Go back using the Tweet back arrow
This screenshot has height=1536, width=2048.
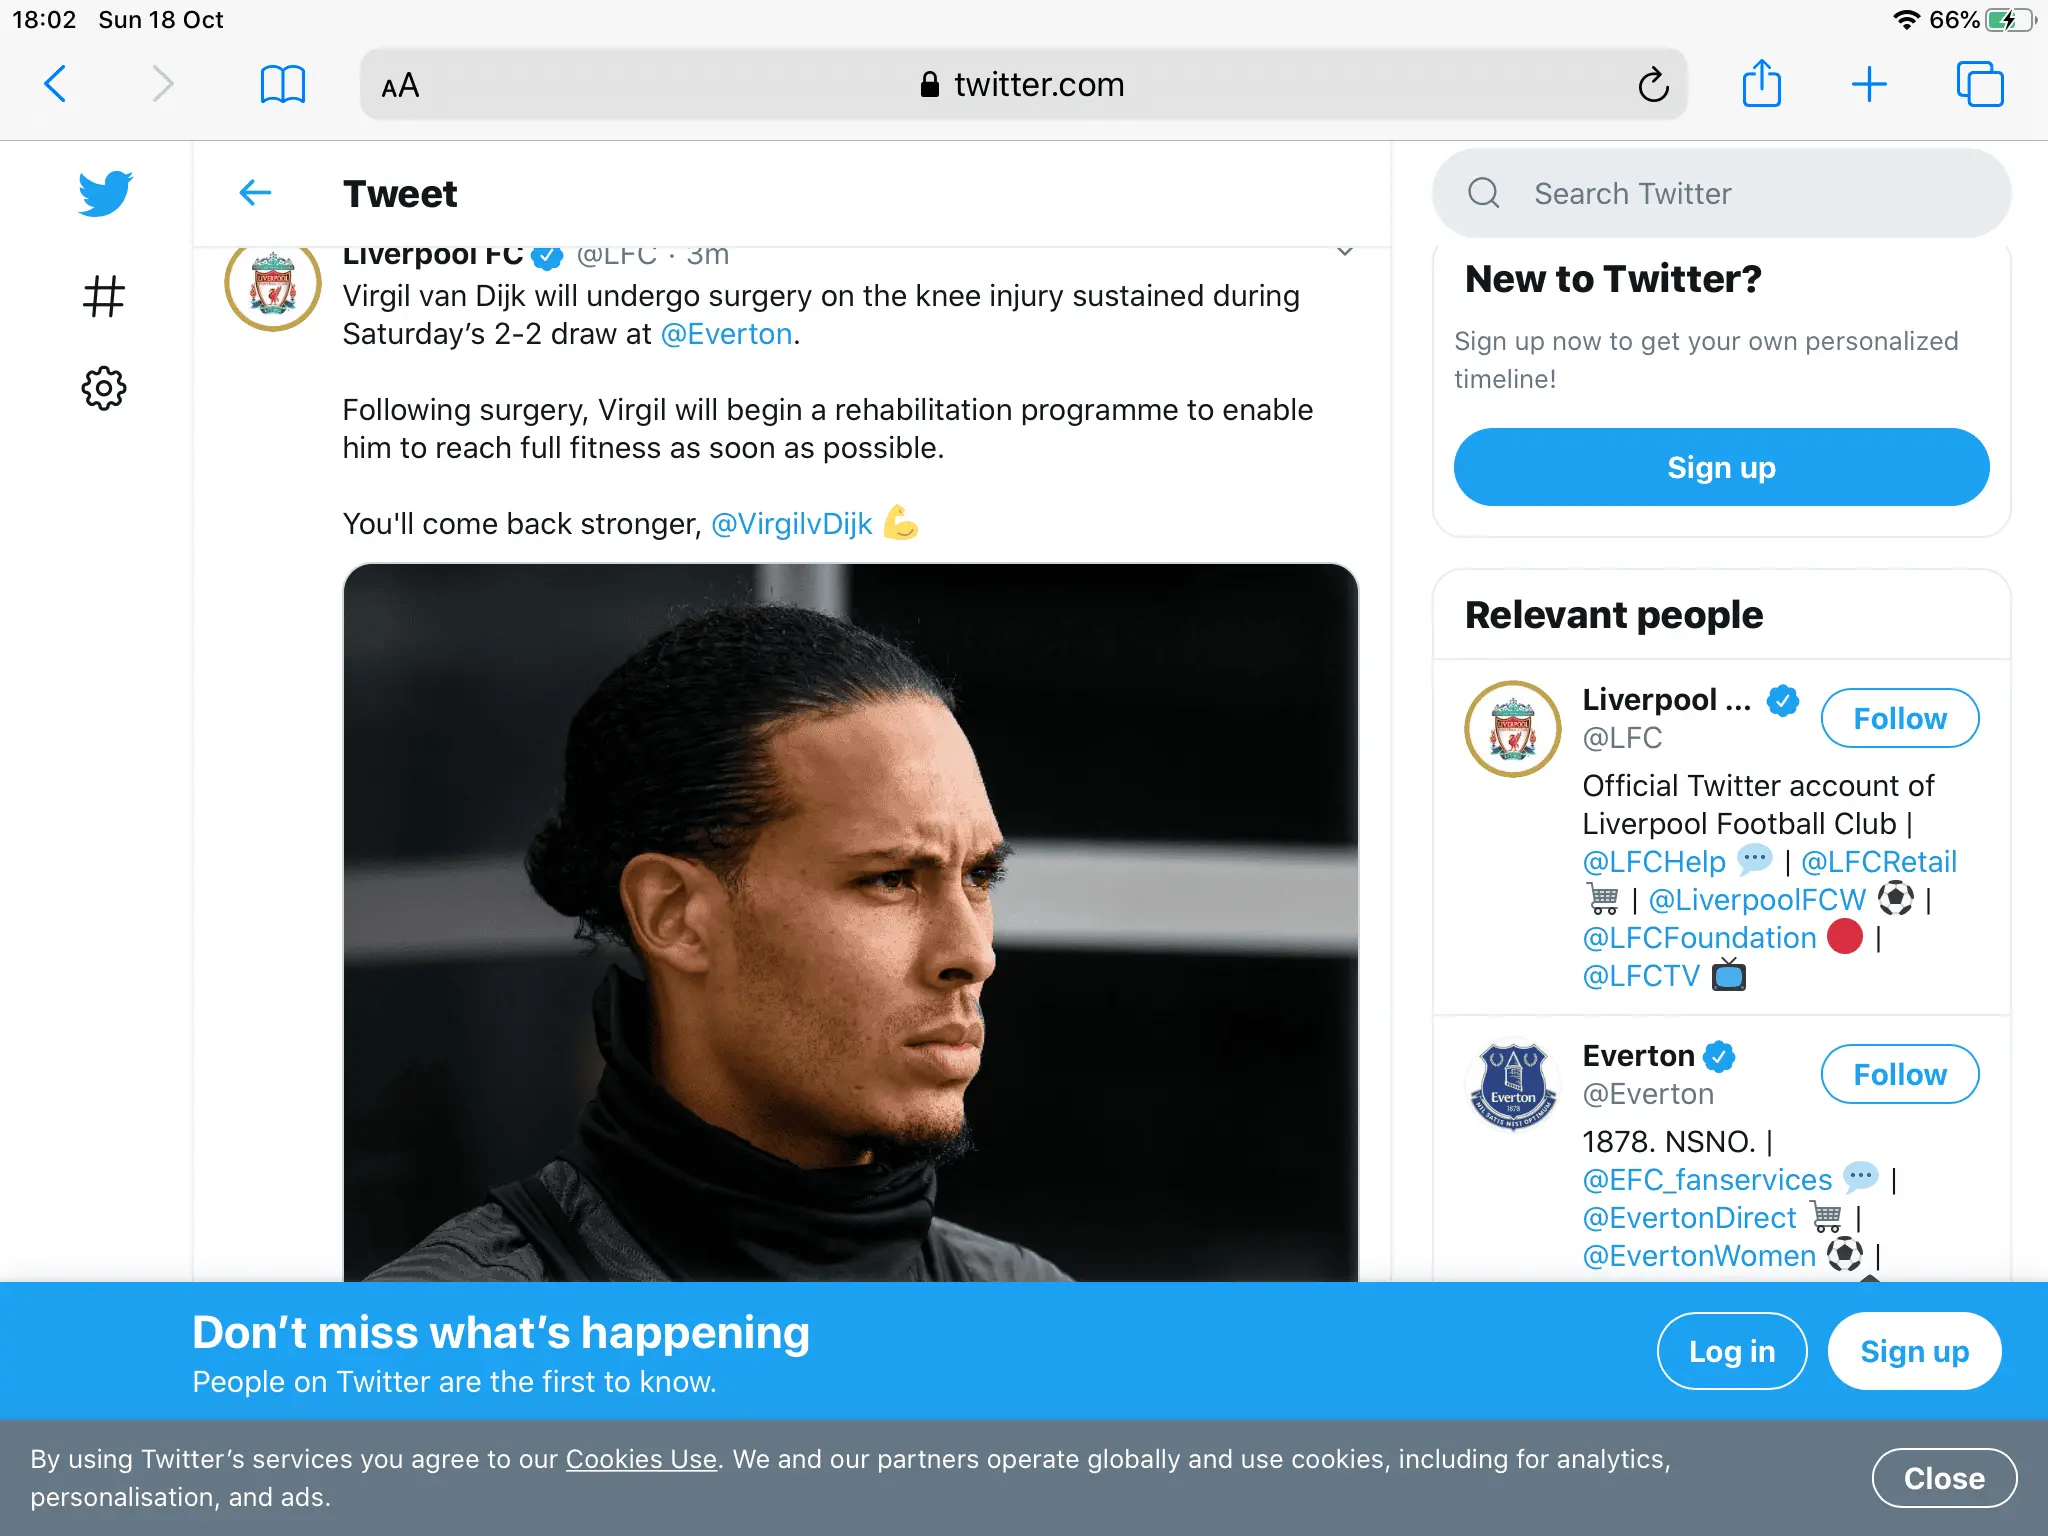pos(256,193)
